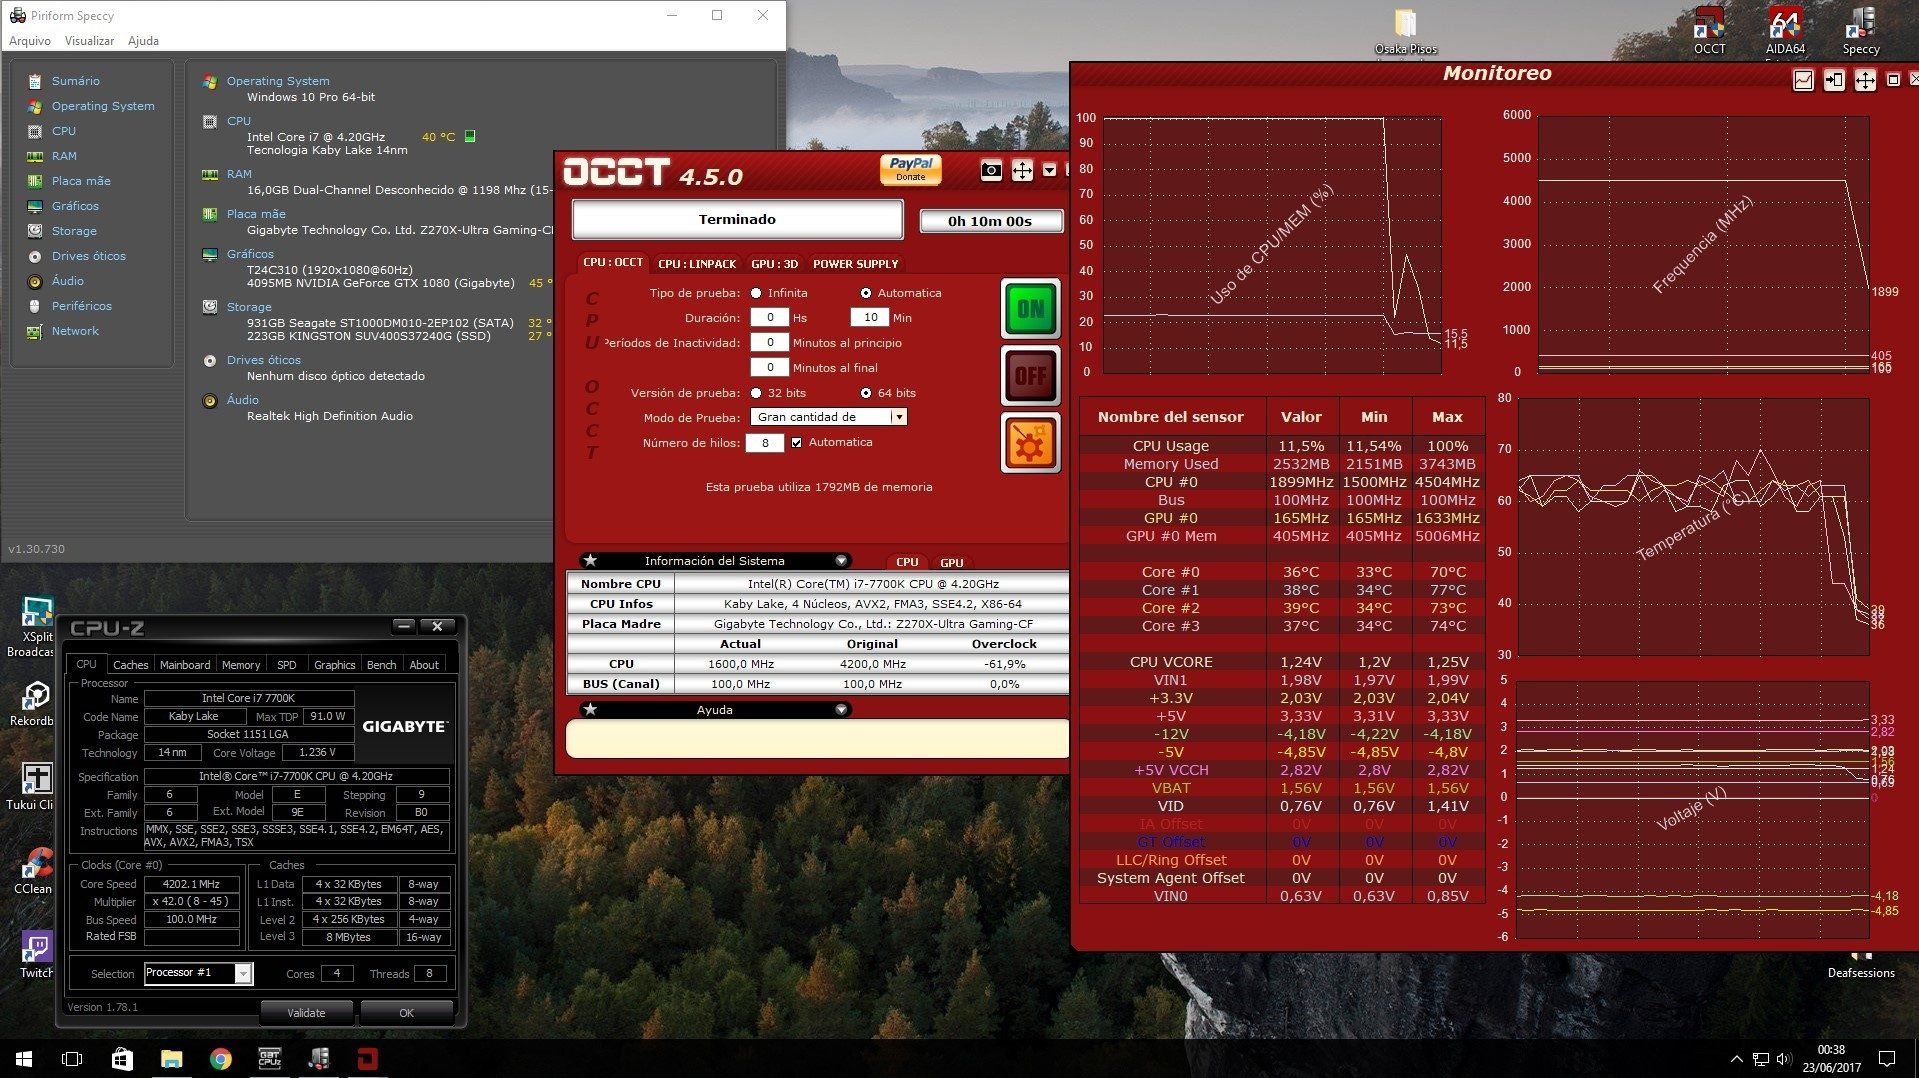Open CPU section in Speccy sidebar

[63, 131]
